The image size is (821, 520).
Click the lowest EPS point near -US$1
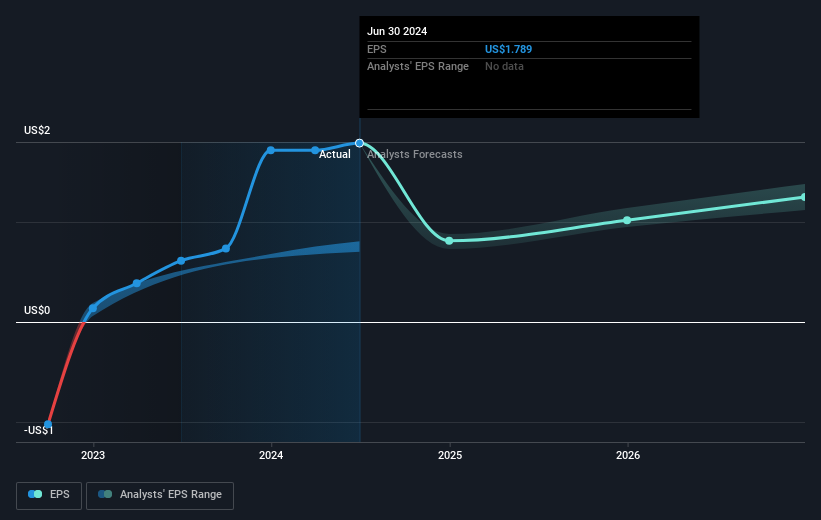coord(48,424)
